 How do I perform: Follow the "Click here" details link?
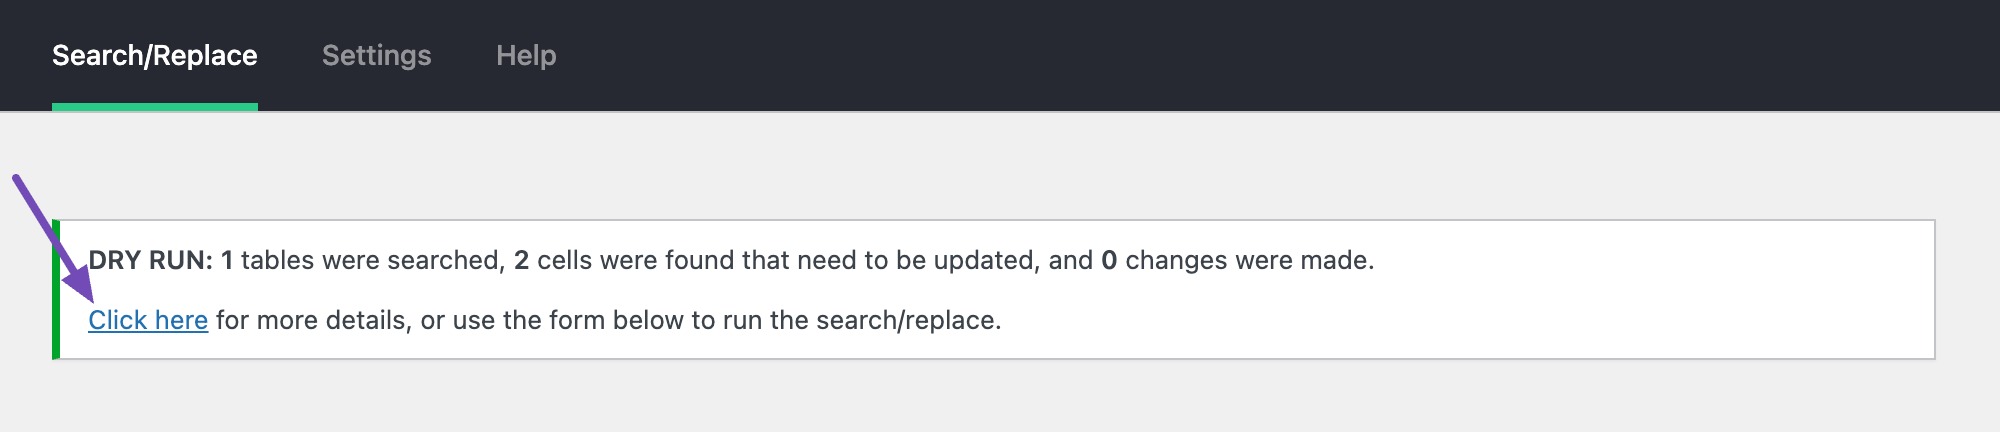(x=148, y=320)
